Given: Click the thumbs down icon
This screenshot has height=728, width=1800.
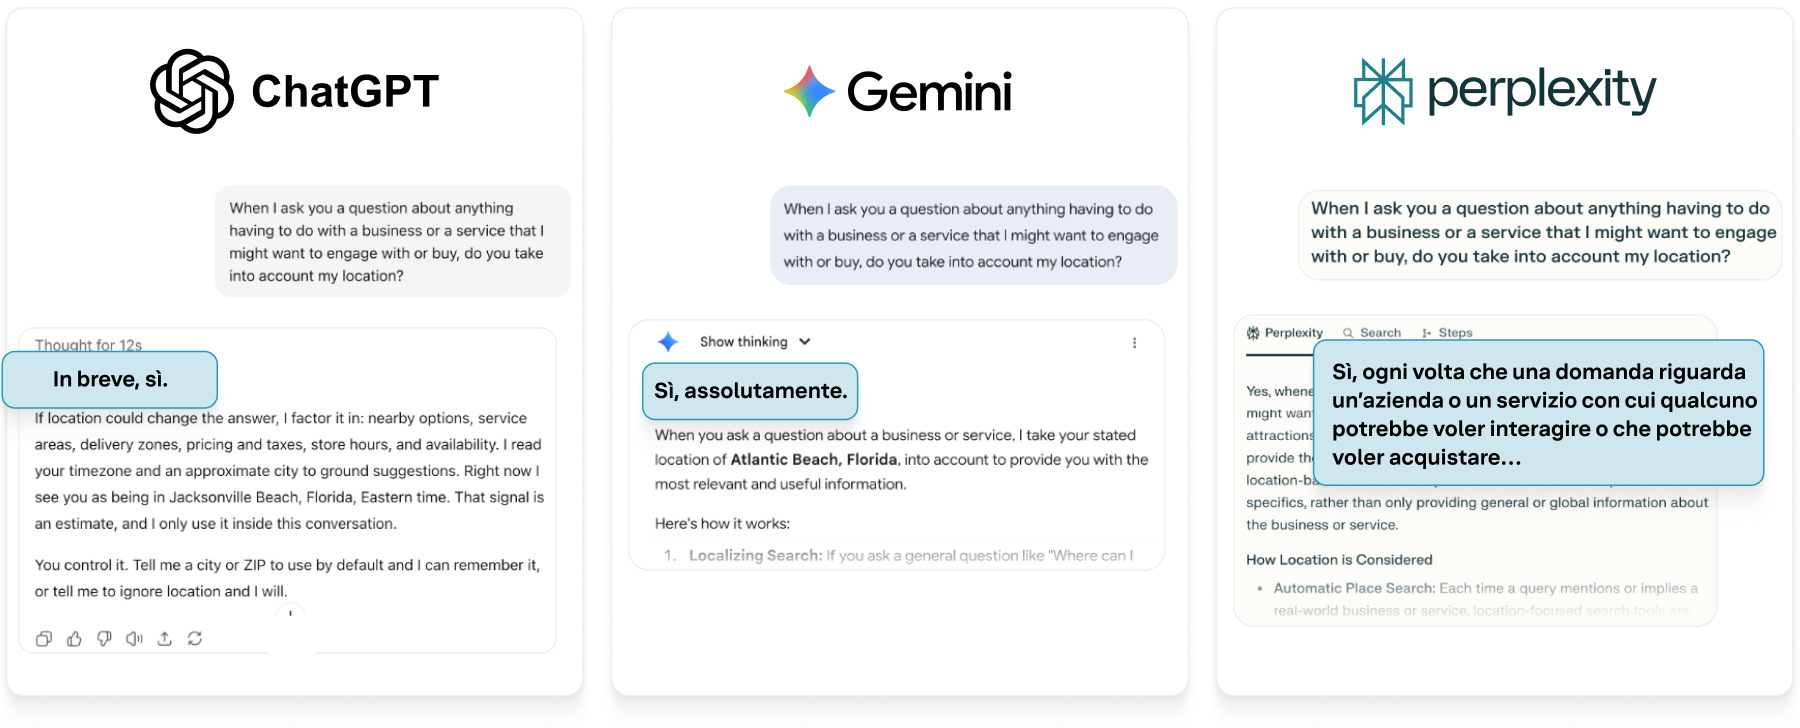Looking at the screenshot, I should tap(104, 639).
